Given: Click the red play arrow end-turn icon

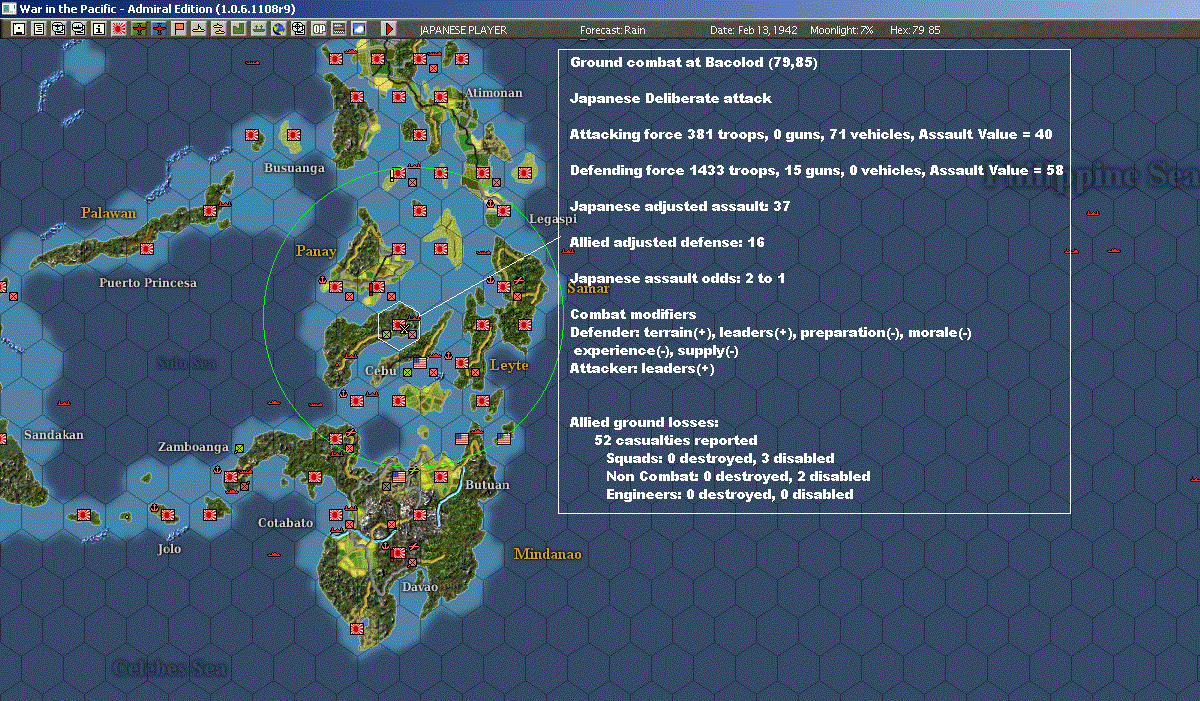Looking at the screenshot, I should coord(389,29).
